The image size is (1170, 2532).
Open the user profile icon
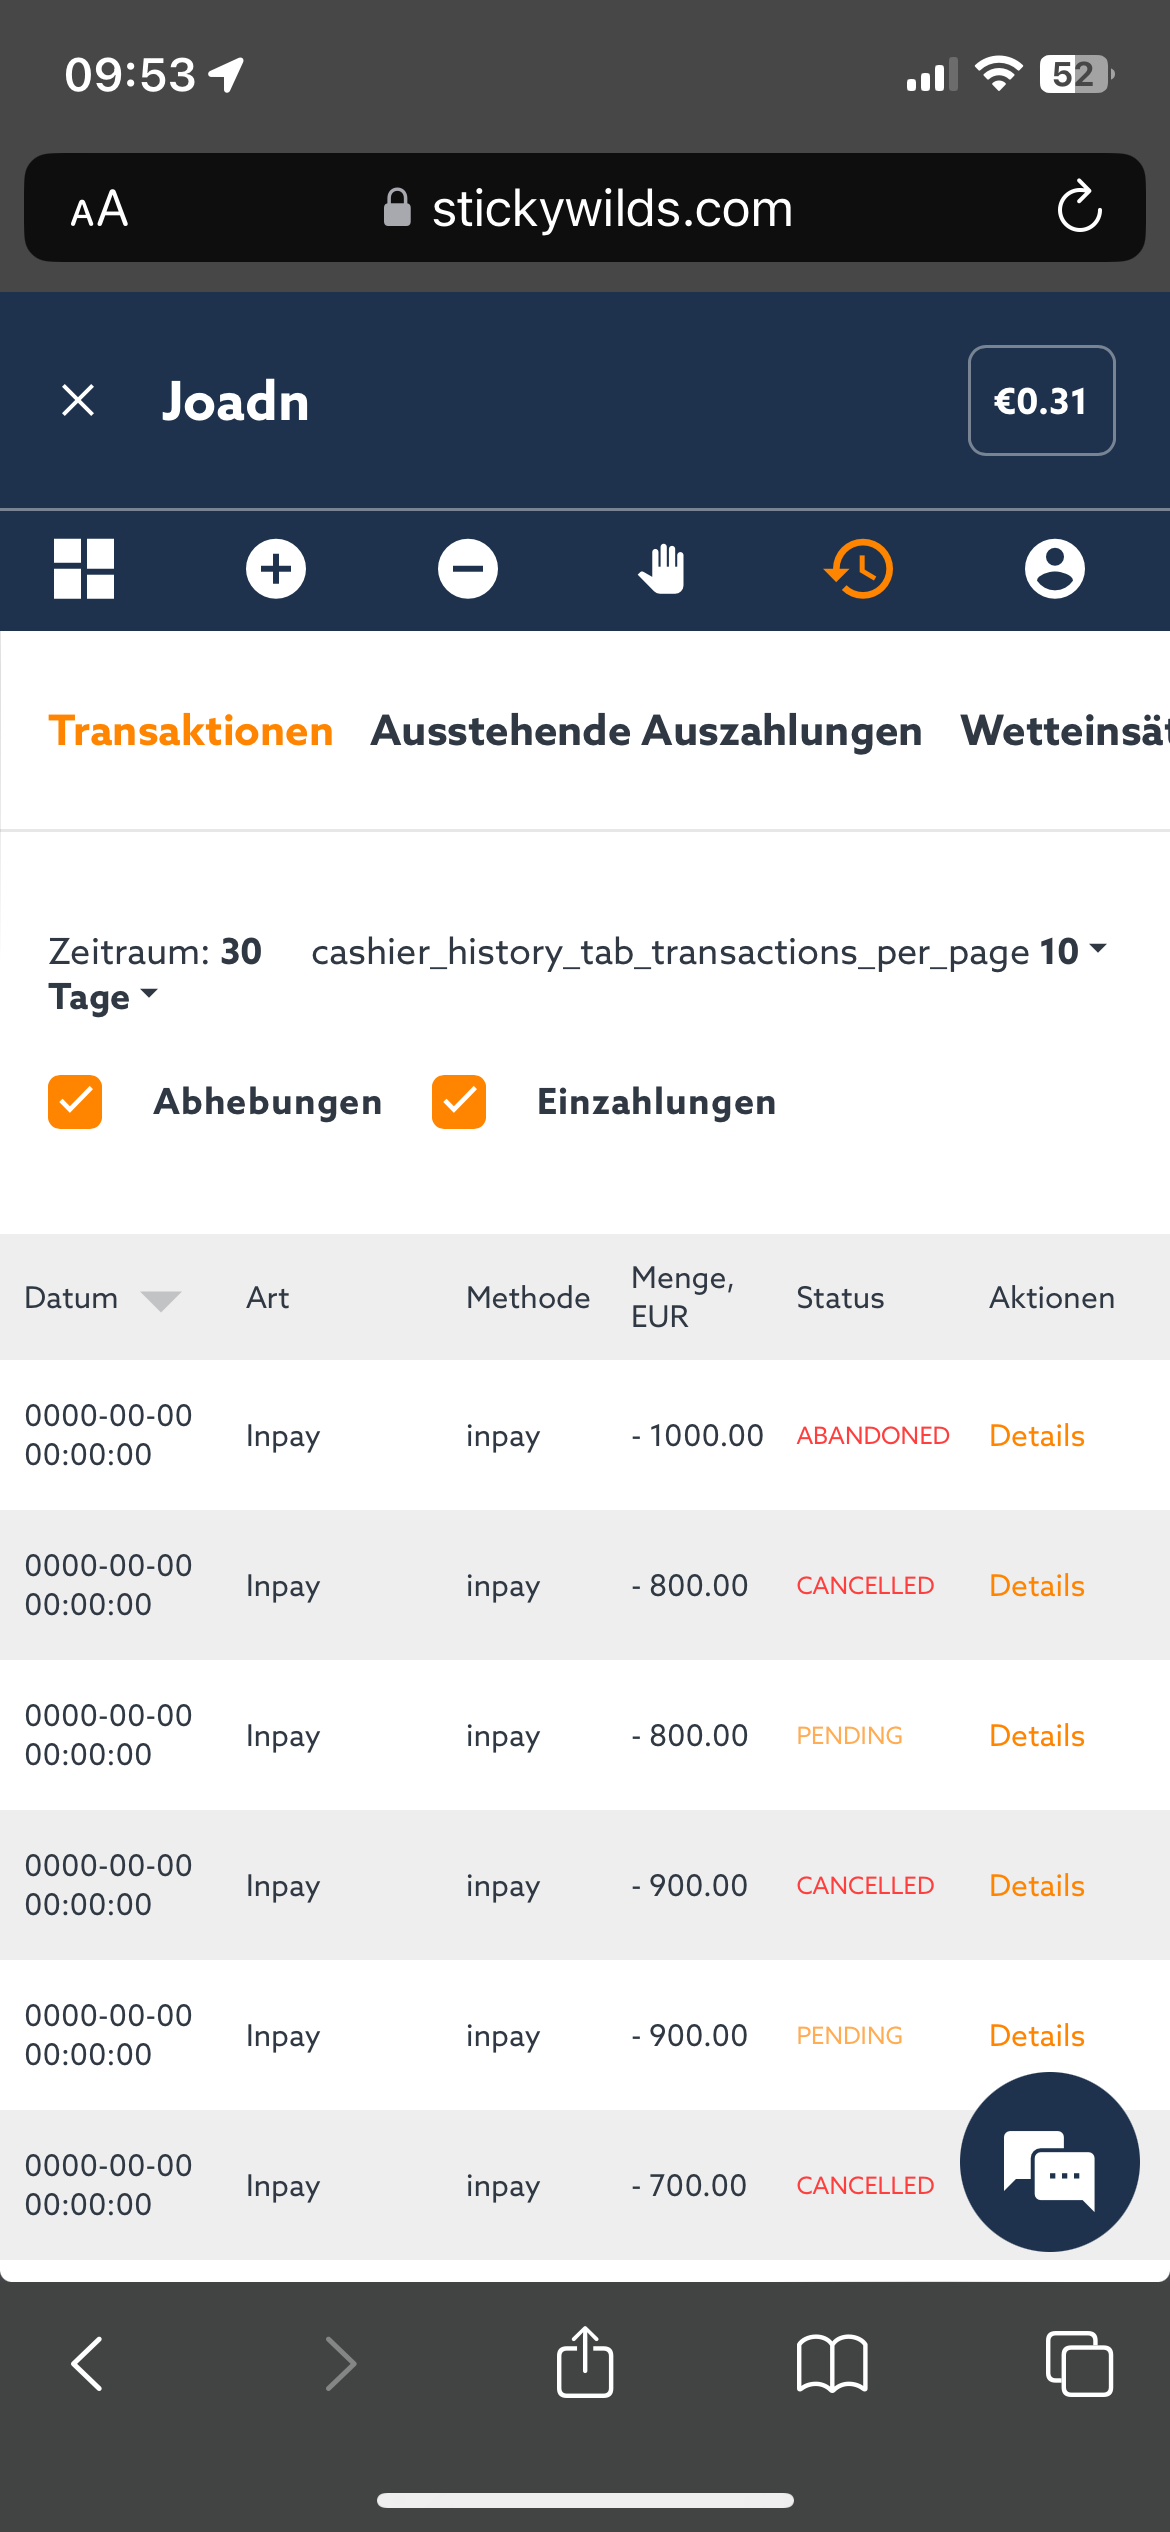point(1054,569)
